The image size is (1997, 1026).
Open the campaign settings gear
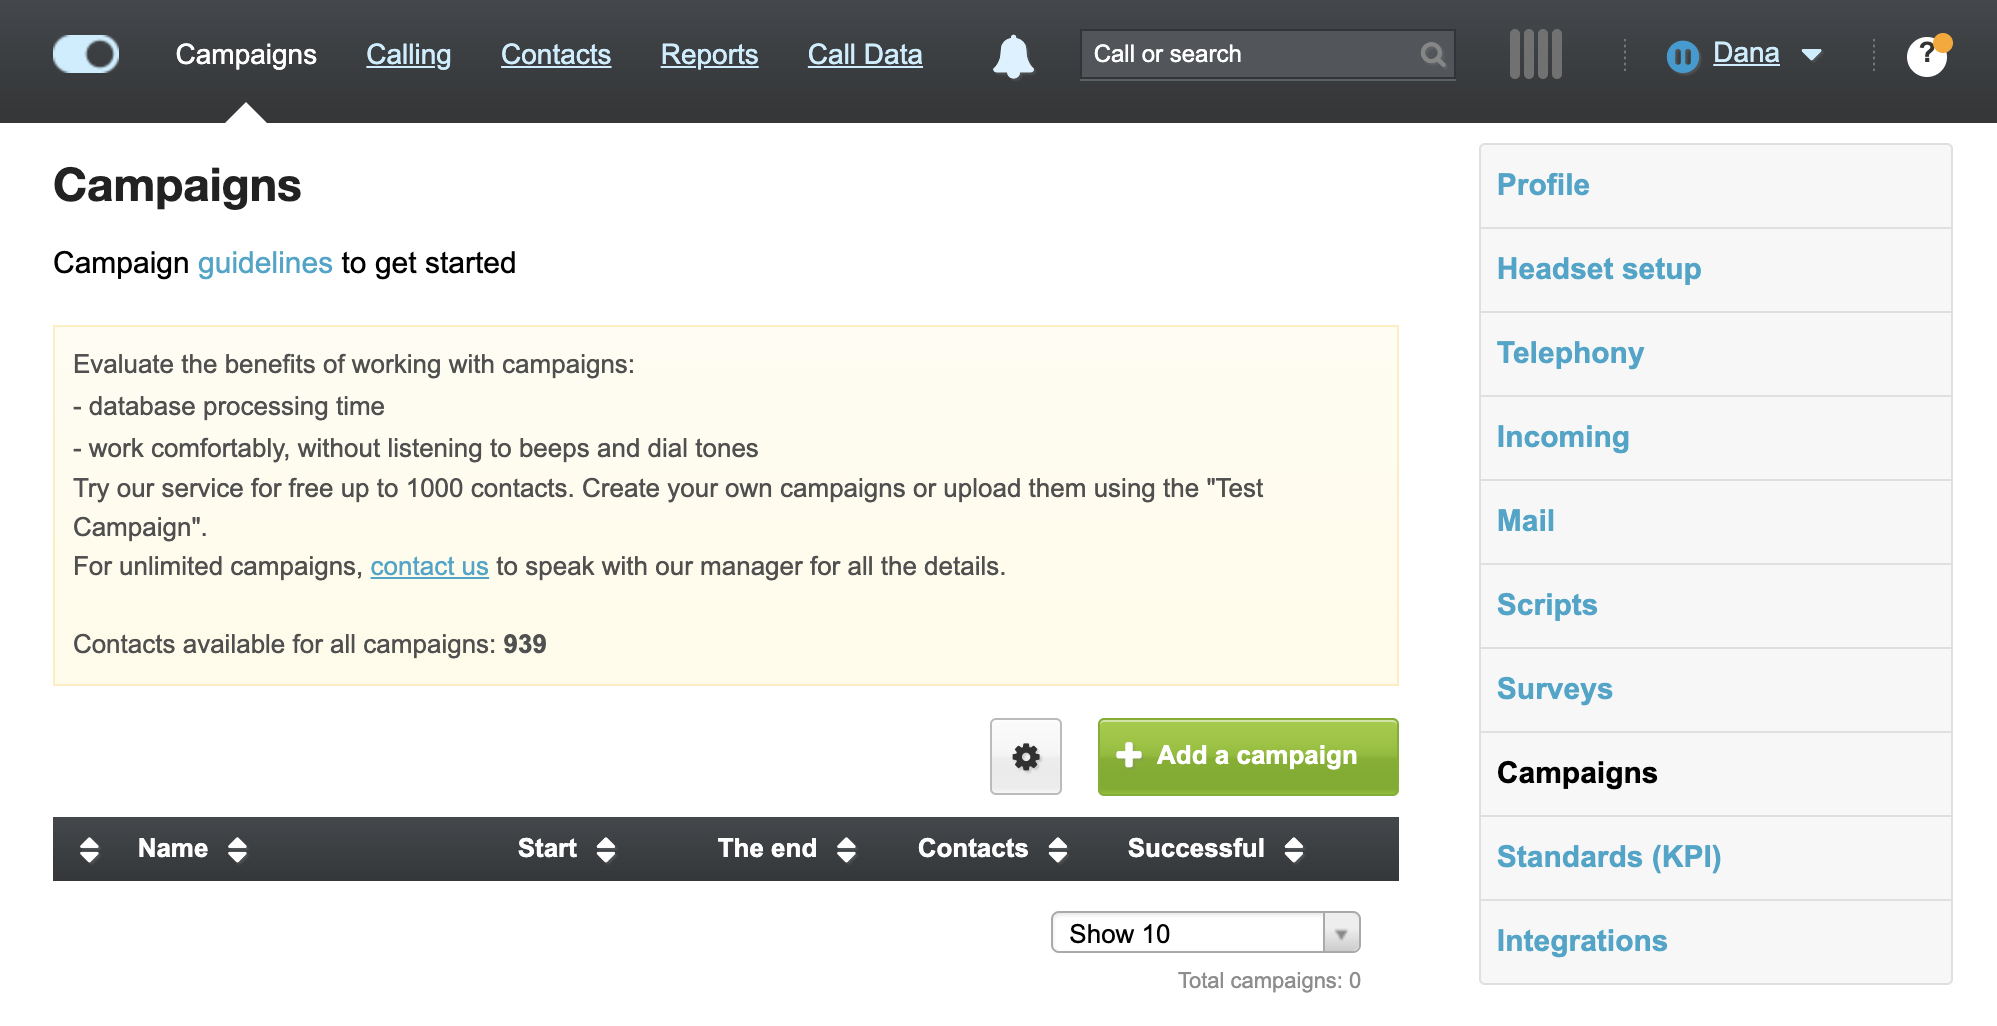point(1025,757)
